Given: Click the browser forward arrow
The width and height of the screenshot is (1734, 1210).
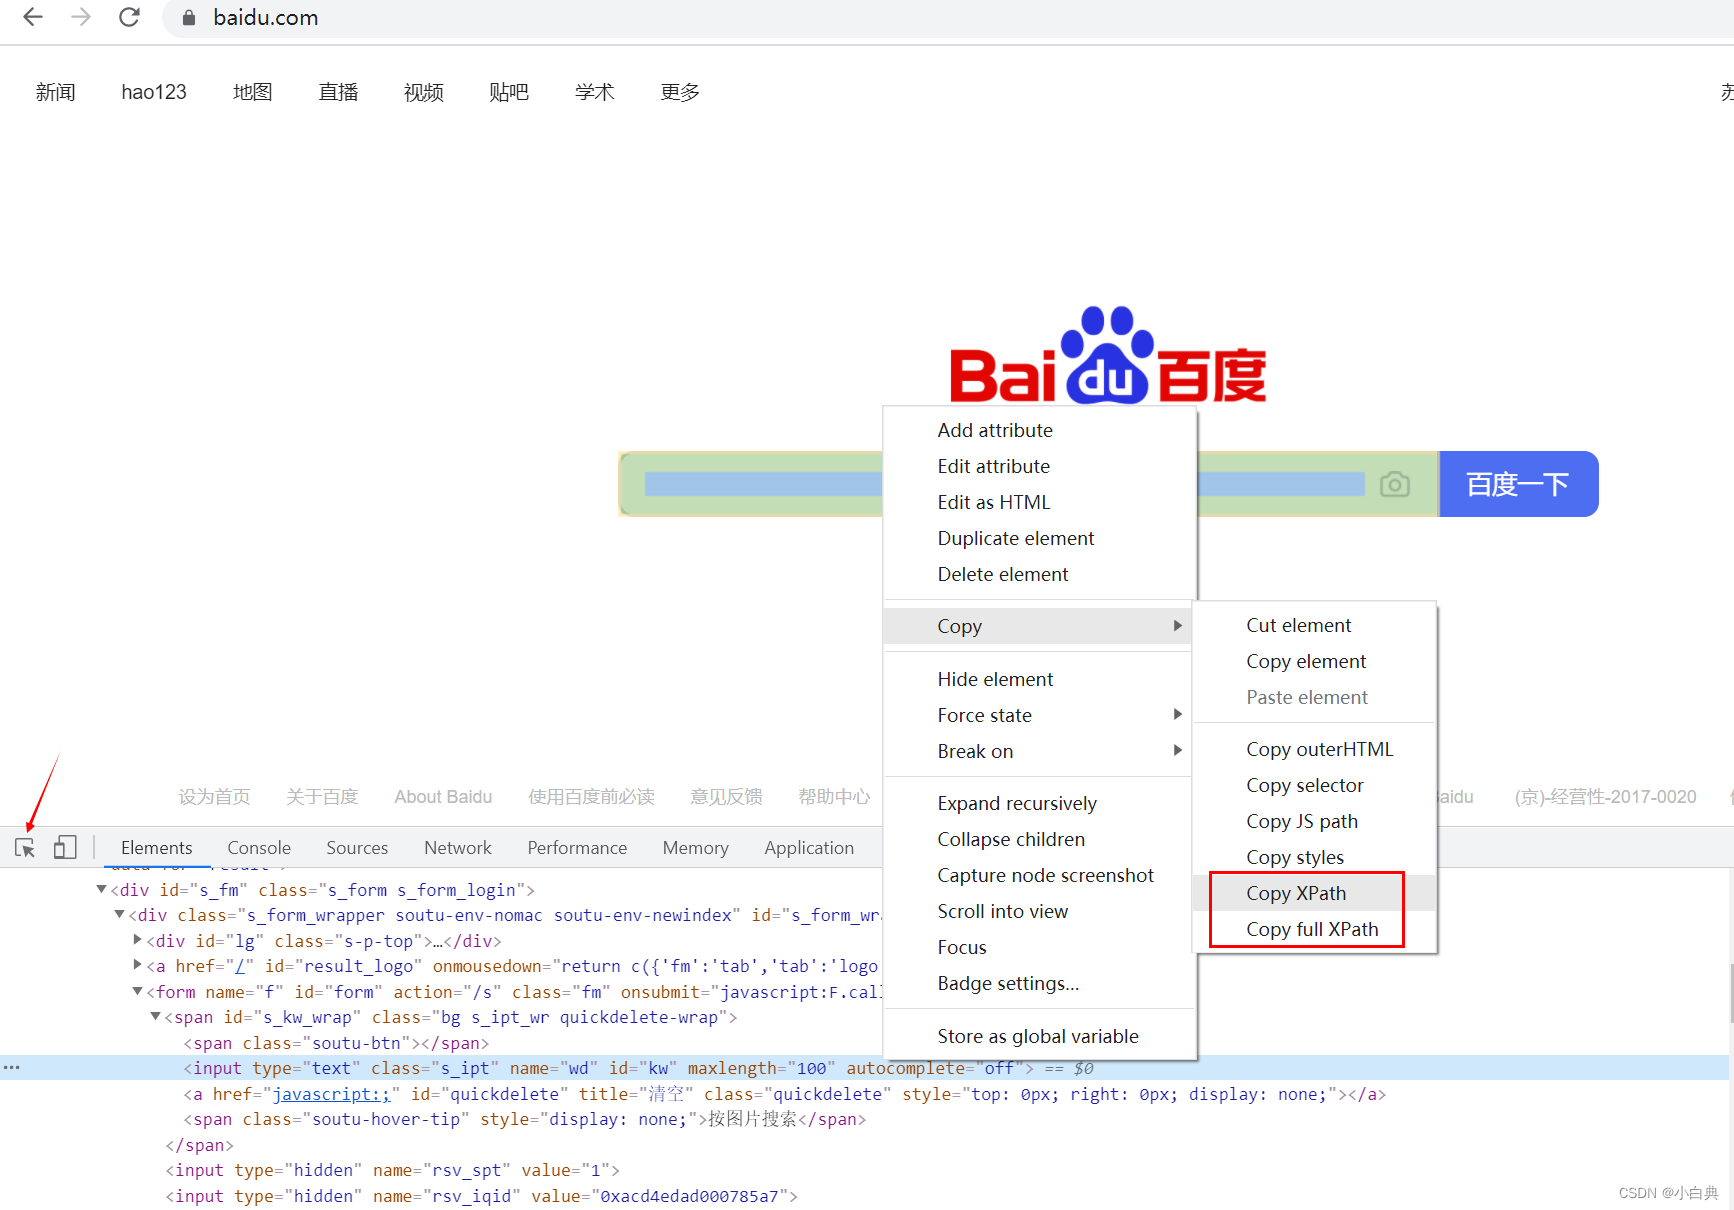Looking at the screenshot, I should click(x=81, y=17).
